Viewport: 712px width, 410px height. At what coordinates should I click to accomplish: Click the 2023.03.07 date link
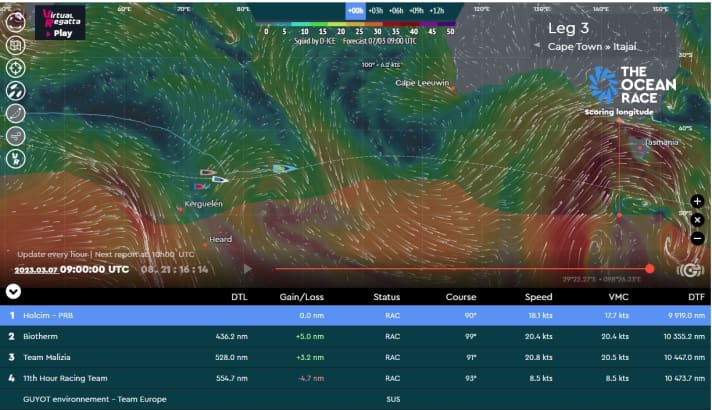point(36,270)
